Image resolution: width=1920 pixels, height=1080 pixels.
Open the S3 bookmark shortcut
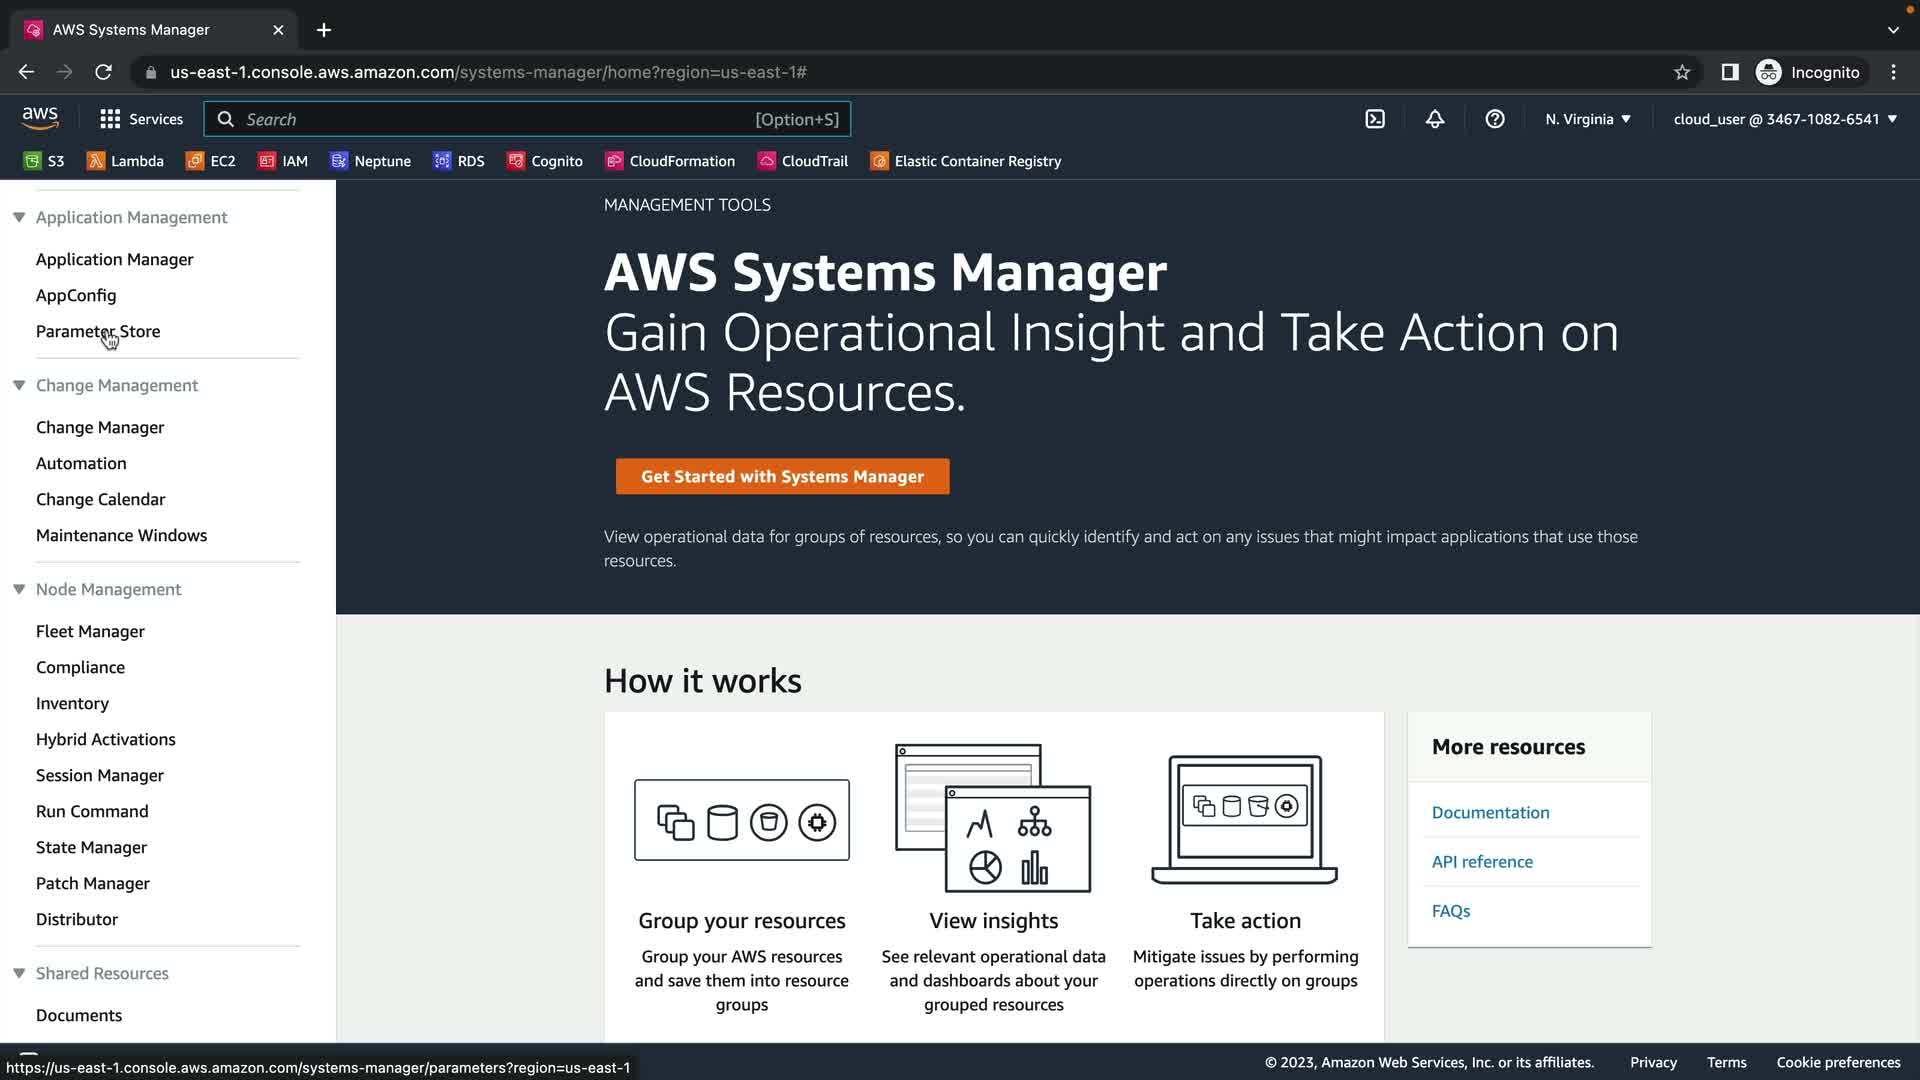coord(44,161)
